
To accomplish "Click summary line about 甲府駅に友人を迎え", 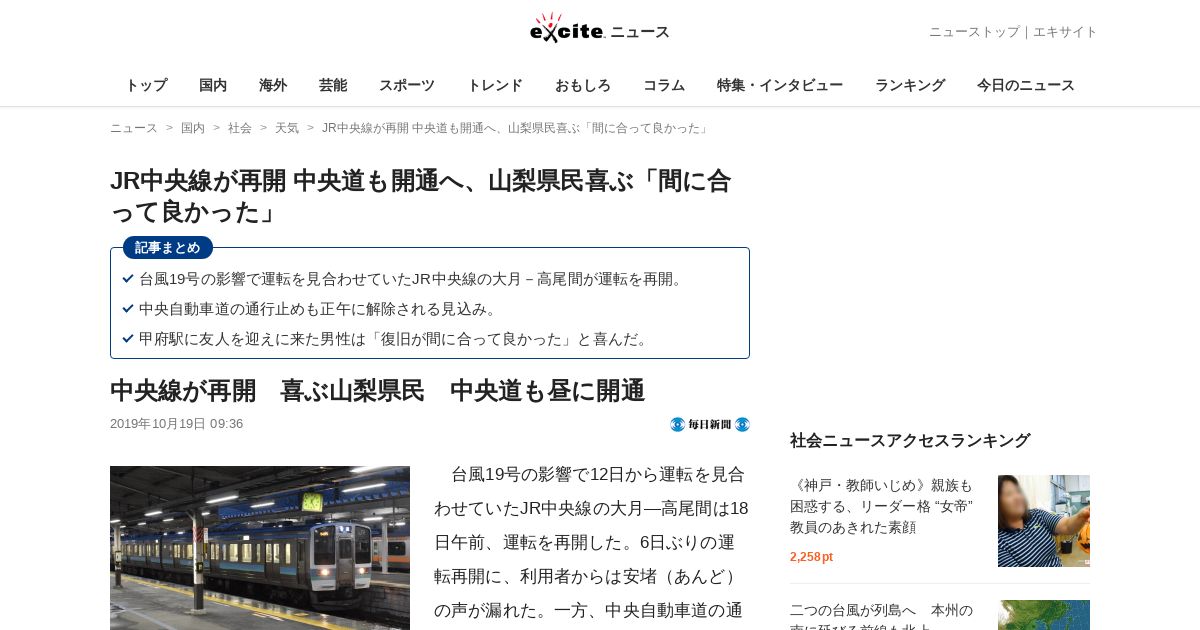I will 396,339.
